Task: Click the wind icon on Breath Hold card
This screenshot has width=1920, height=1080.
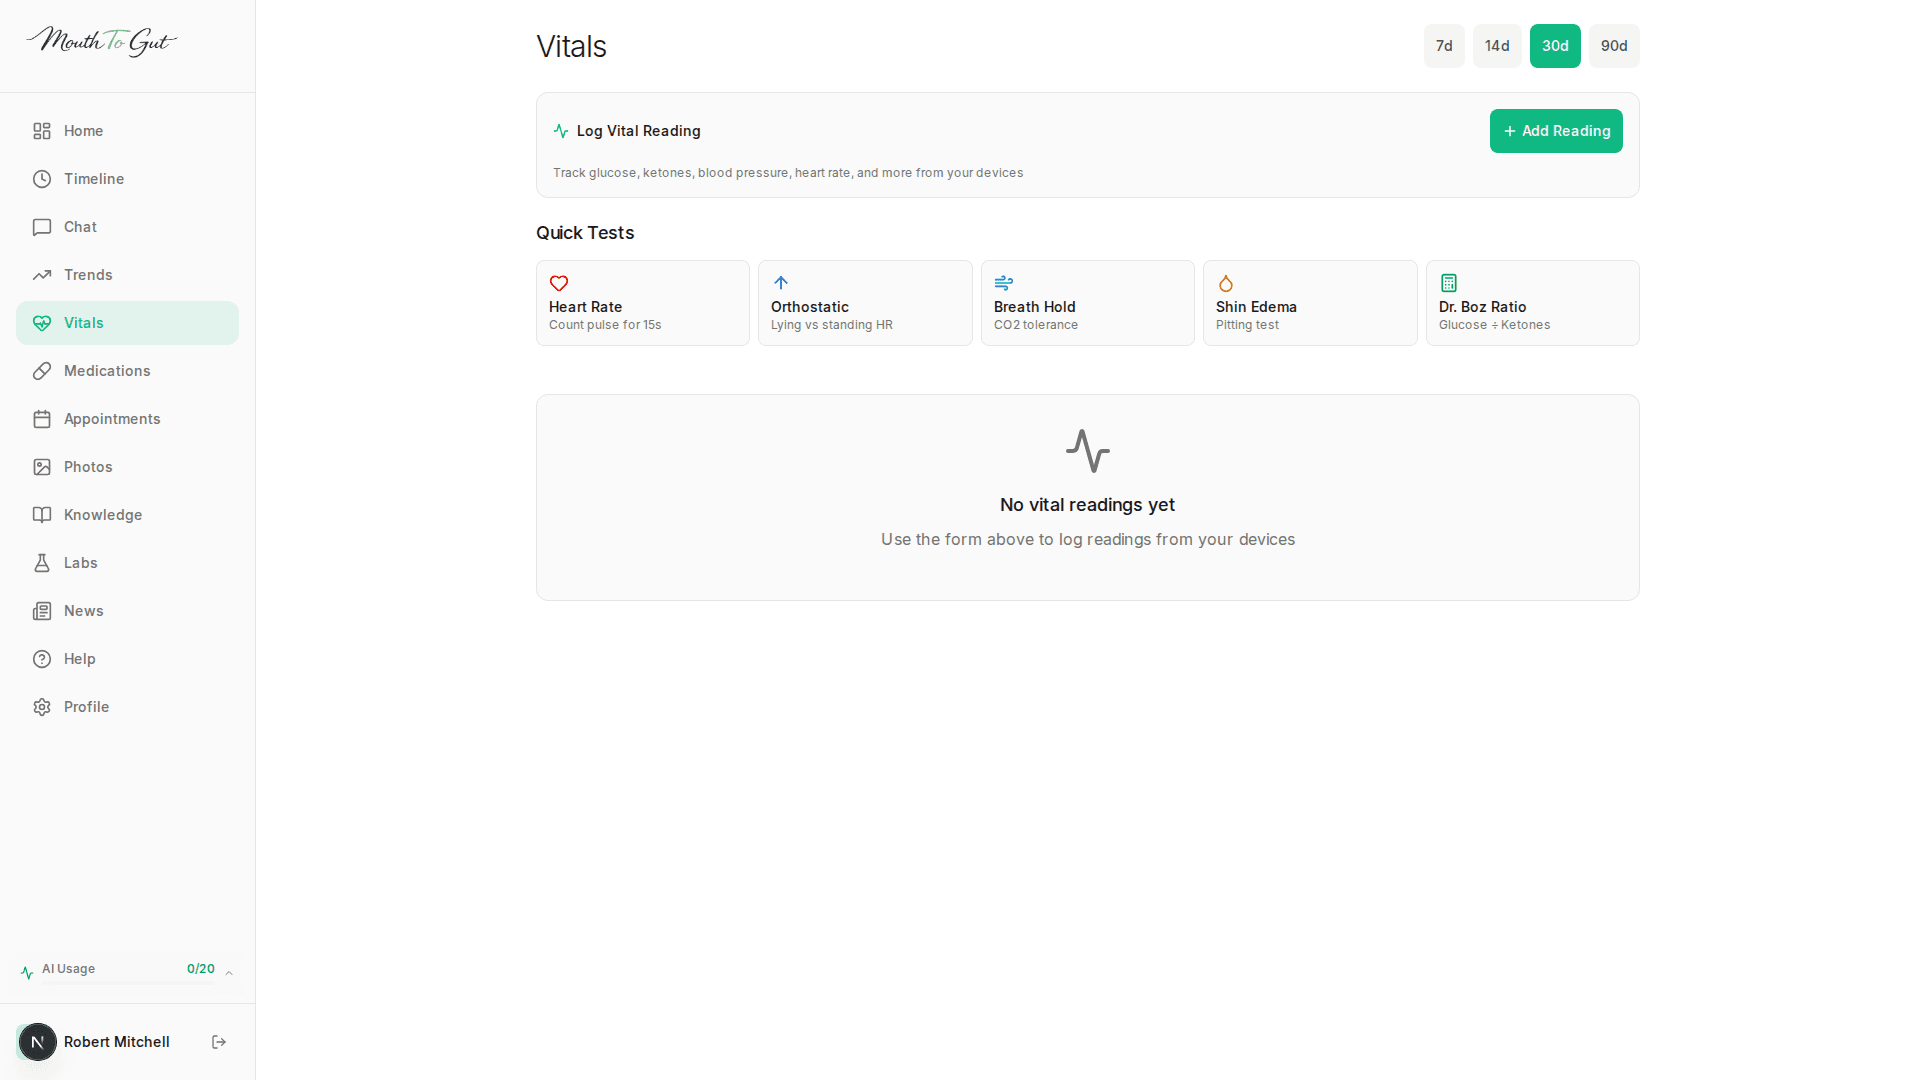Action: click(1003, 283)
